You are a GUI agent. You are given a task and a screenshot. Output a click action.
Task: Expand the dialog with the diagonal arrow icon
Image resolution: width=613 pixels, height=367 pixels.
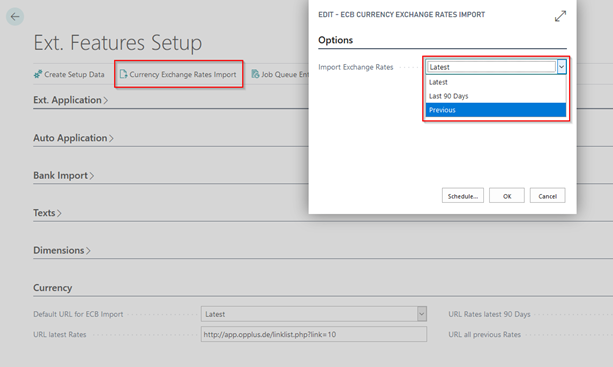560,16
